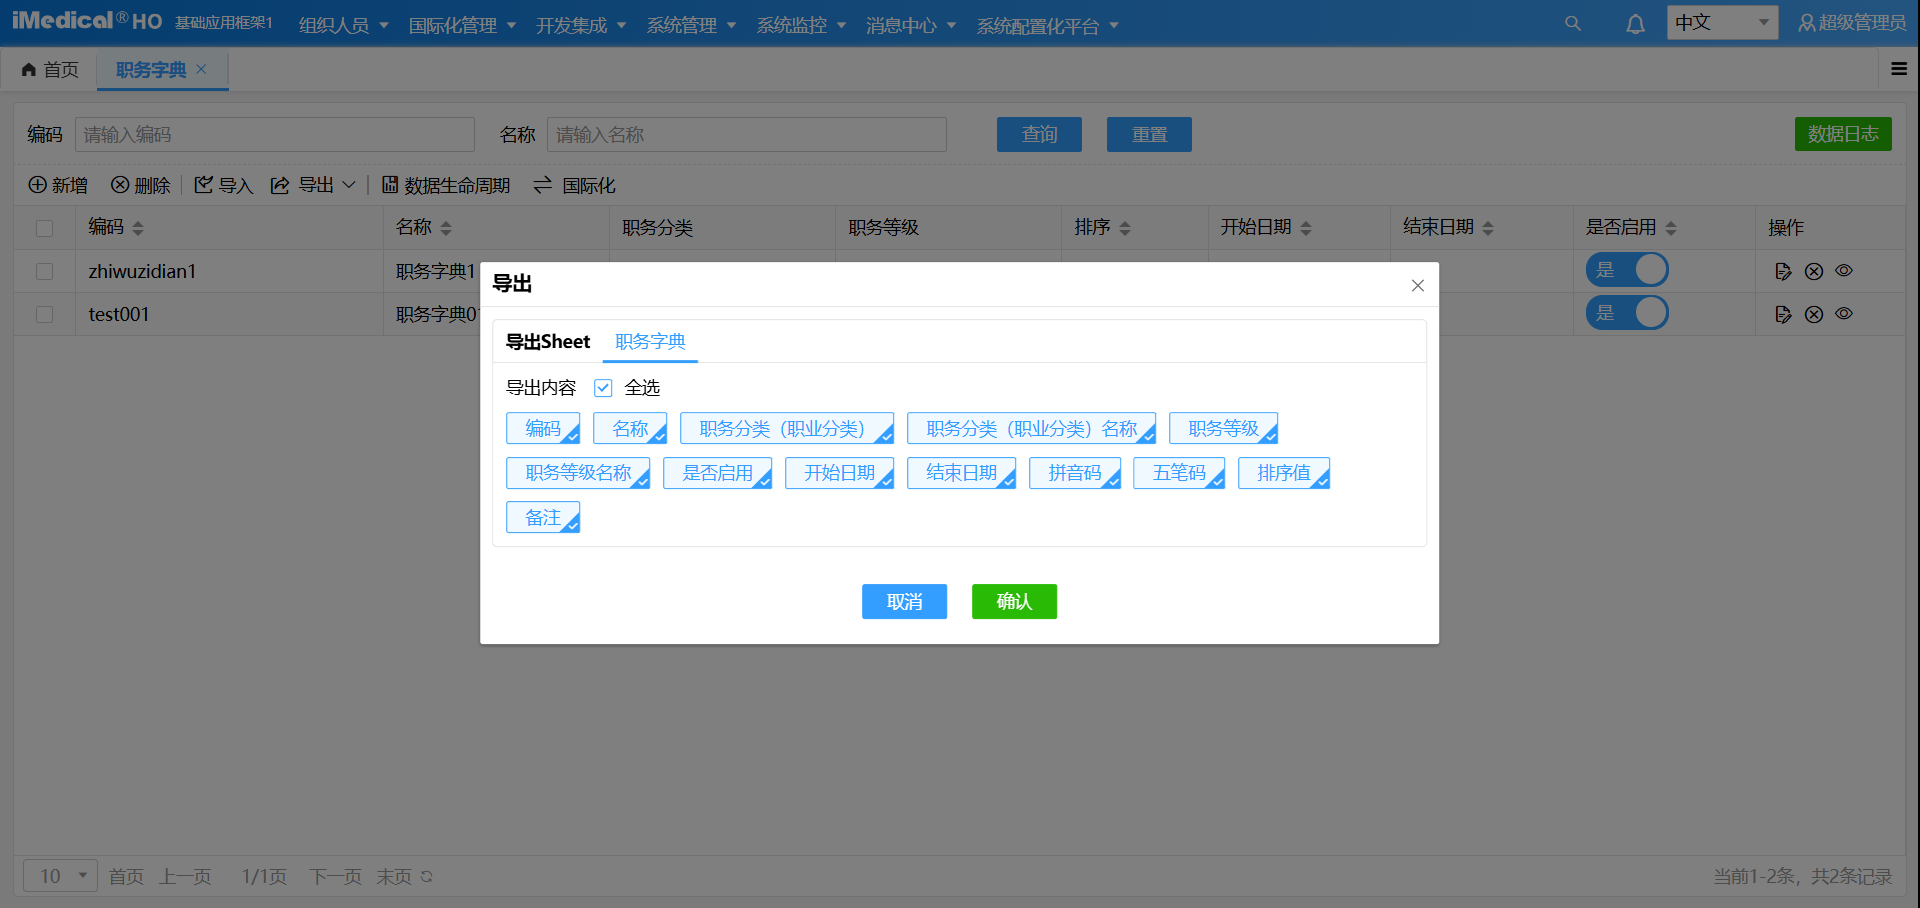
Task: Open 数据生命周期 from toolbar
Action: tap(446, 185)
